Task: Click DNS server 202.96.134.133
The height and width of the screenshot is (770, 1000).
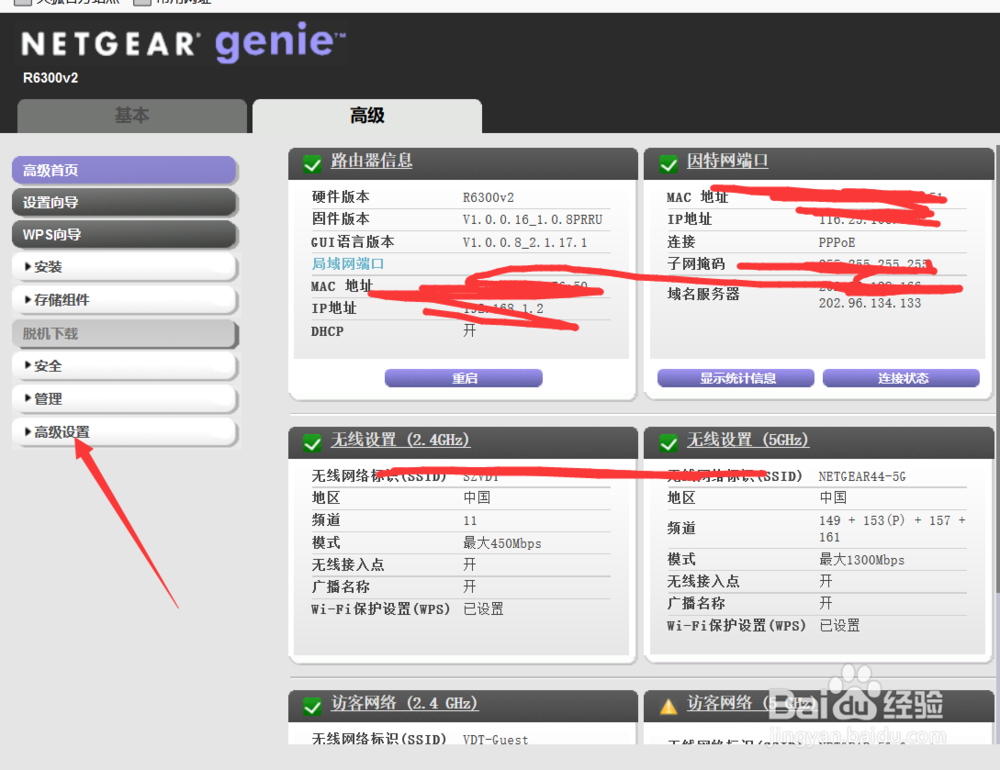Action: [870, 303]
